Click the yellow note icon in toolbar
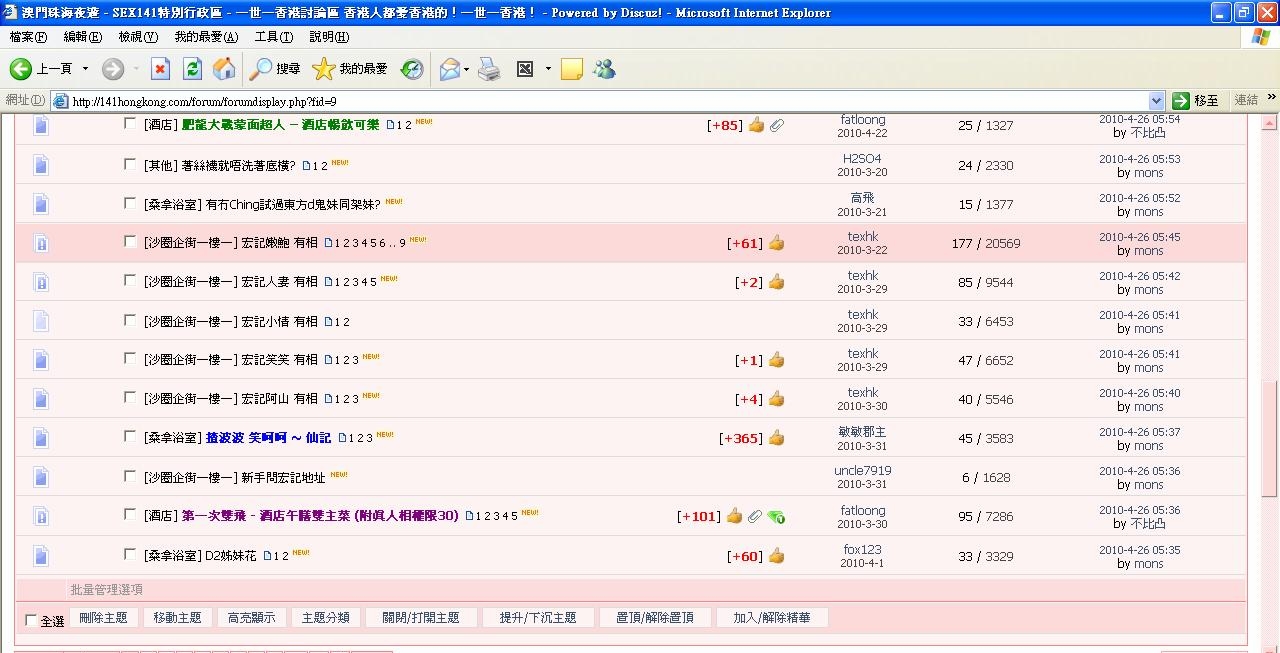This screenshot has width=1280, height=653. click(x=572, y=69)
